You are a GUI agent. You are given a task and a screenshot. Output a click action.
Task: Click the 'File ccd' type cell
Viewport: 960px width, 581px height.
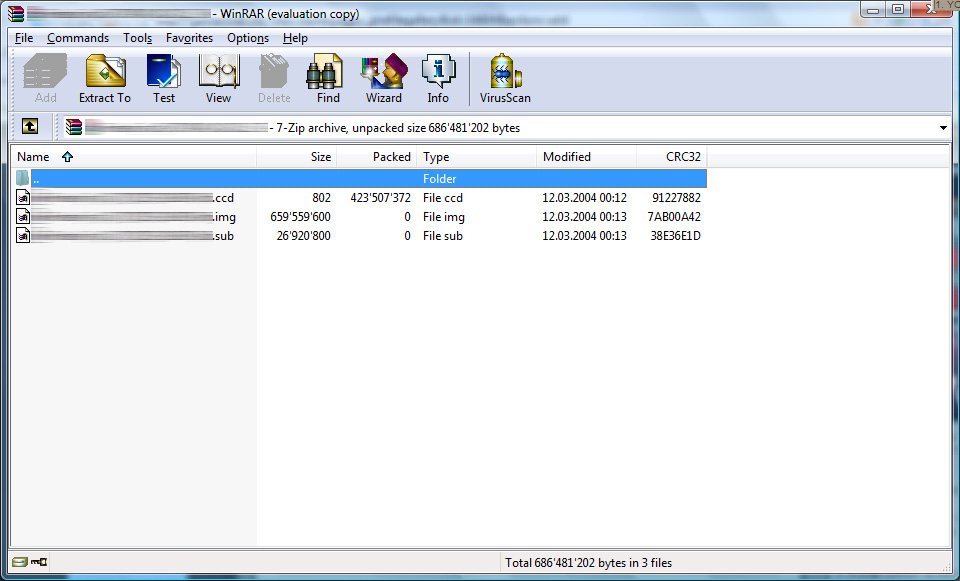(x=443, y=198)
